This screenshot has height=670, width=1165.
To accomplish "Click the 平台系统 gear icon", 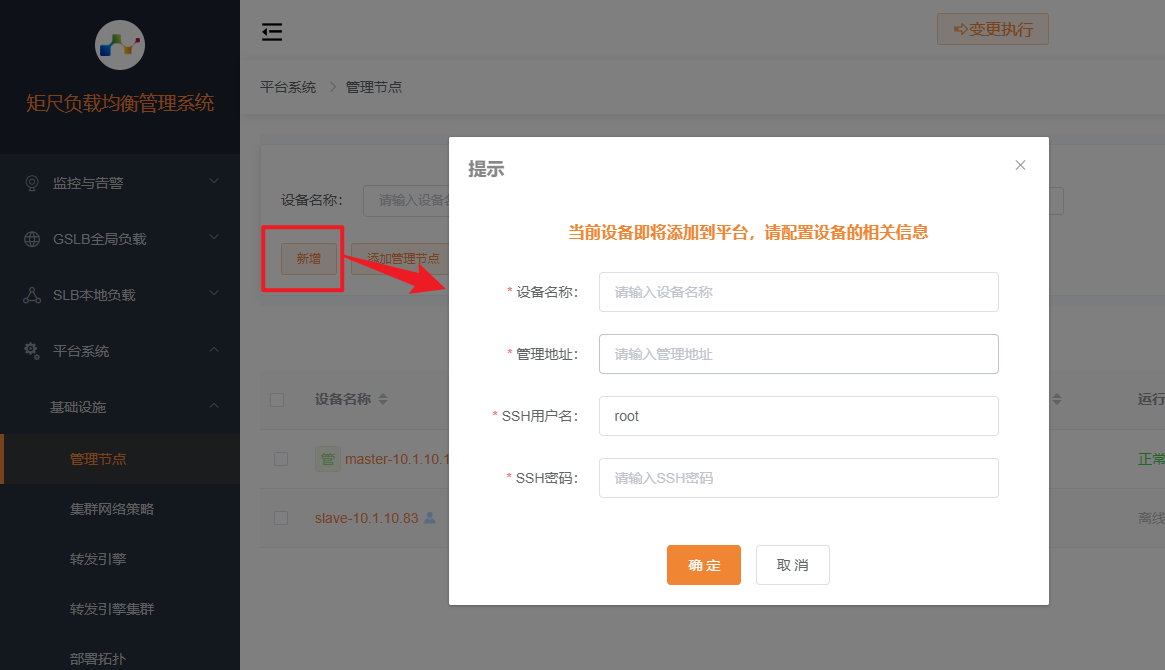I will click(32, 351).
